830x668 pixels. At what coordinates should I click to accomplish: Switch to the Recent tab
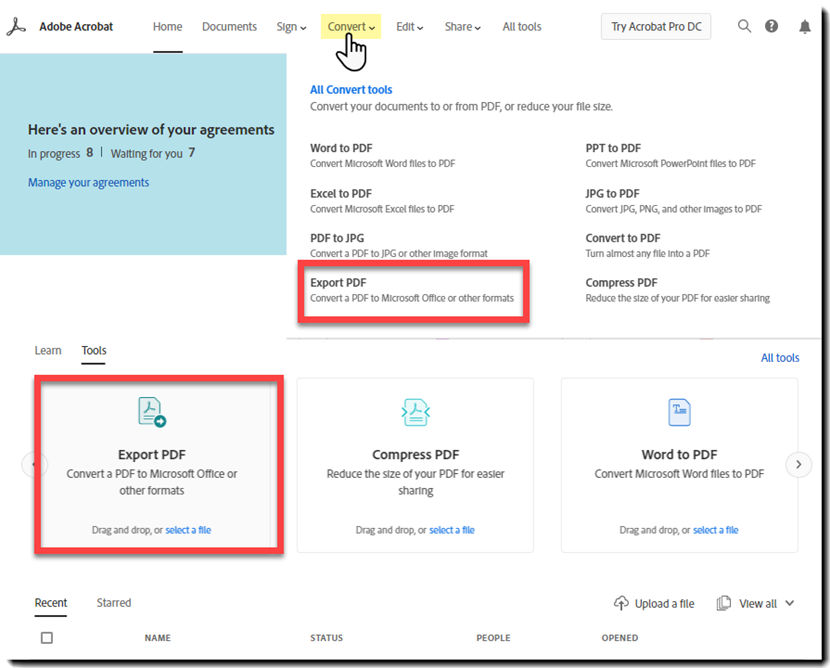tap(51, 603)
